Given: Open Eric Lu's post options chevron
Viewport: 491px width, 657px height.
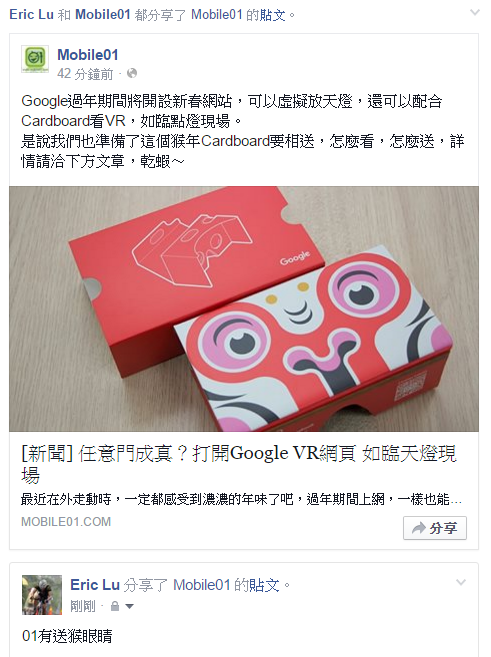Looking at the screenshot, I should [x=461, y=582].
